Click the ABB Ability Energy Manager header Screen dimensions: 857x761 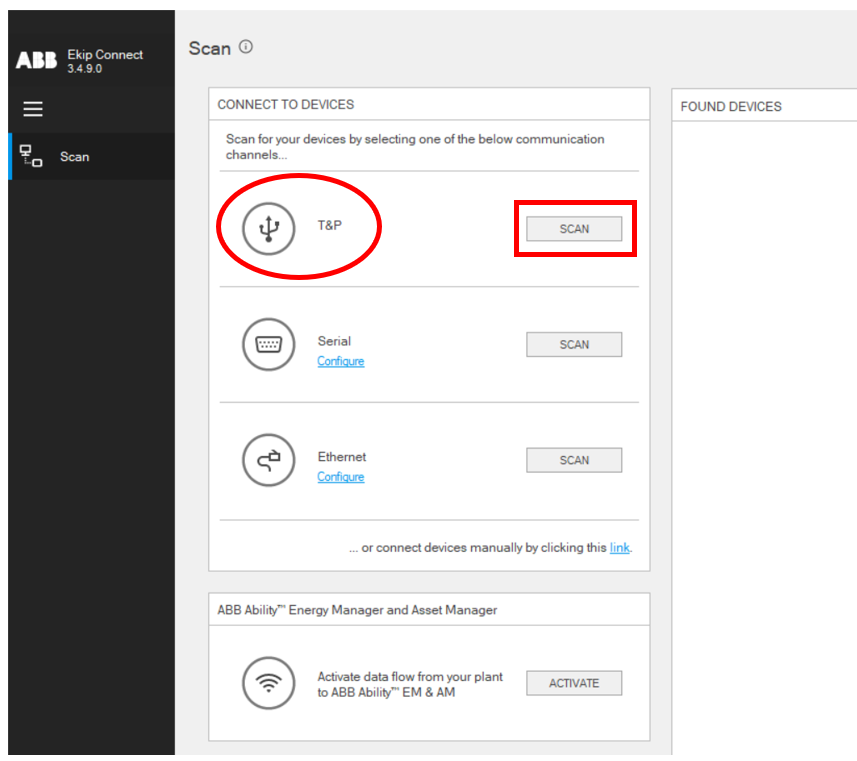[357, 609]
